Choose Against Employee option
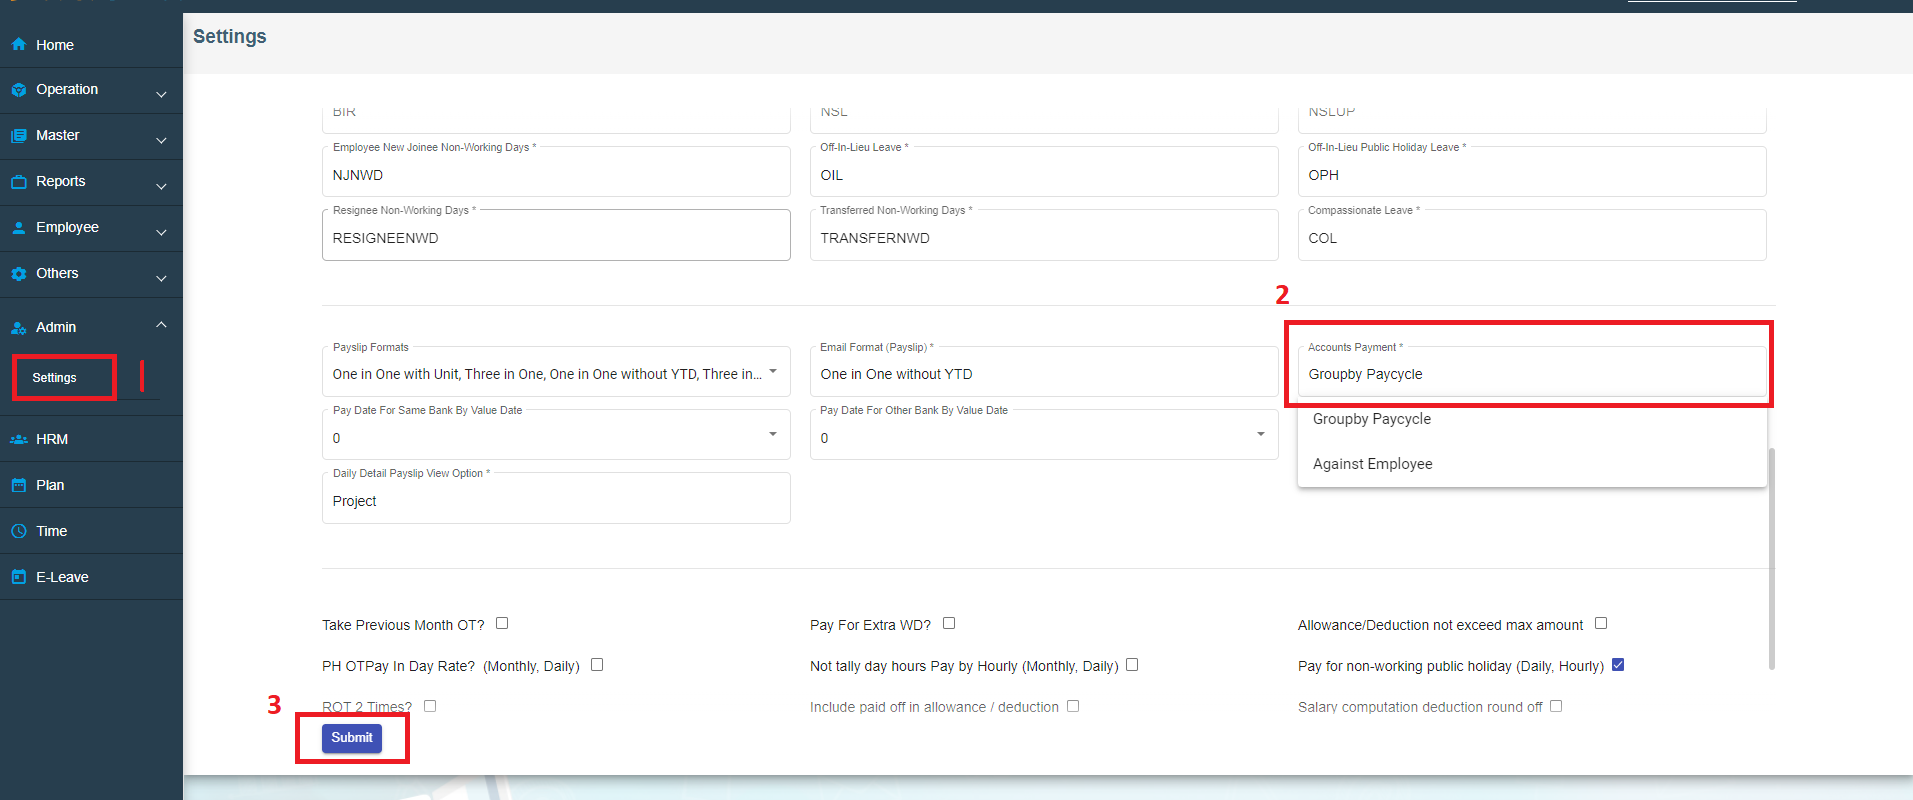 click(x=1372, y=464)
